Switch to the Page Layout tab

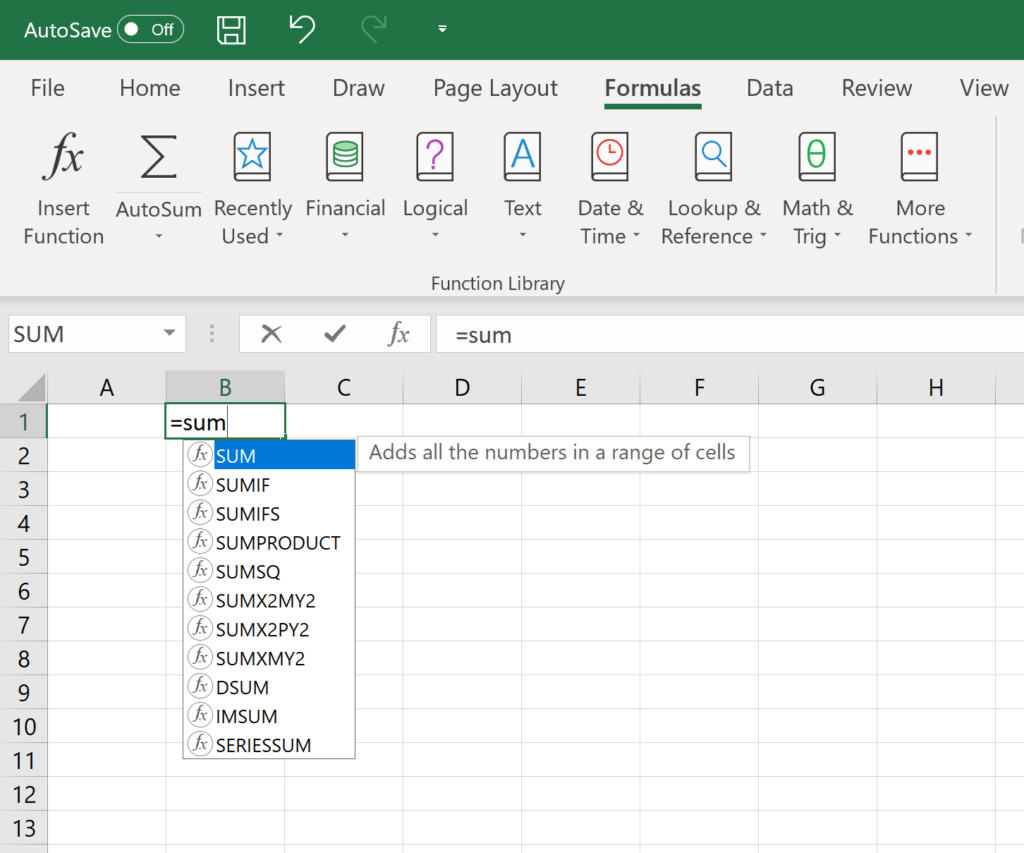495,88
